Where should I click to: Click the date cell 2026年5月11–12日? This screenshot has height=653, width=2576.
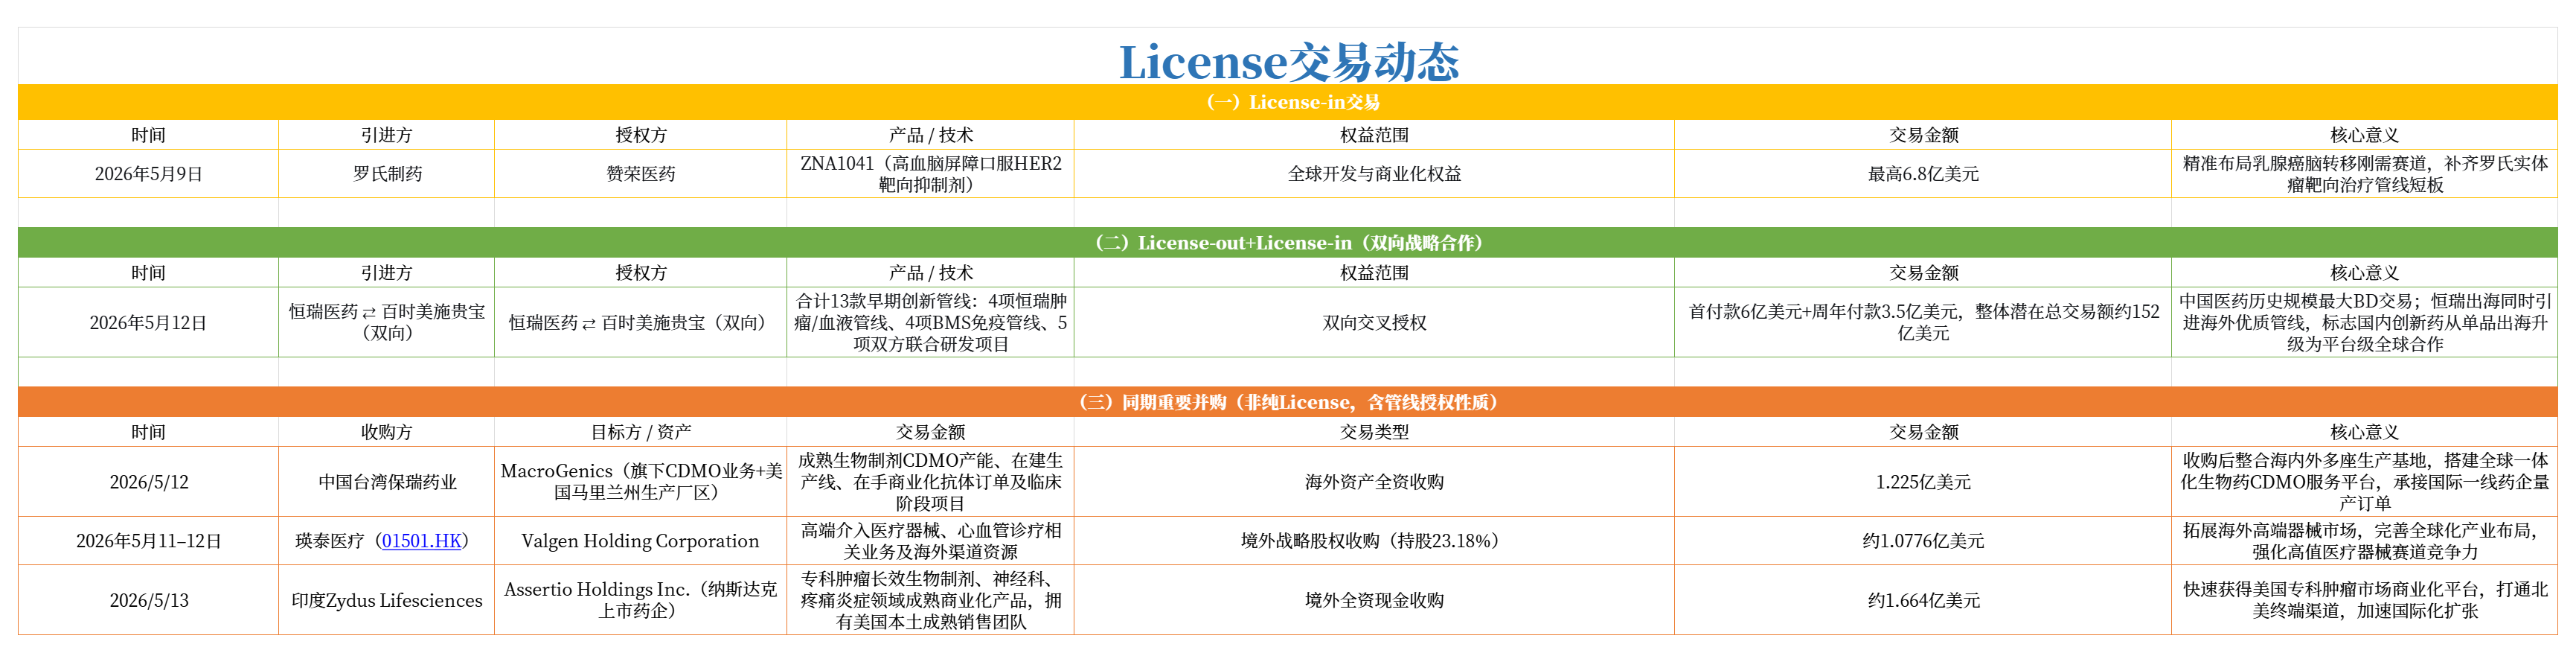(148, 541)
